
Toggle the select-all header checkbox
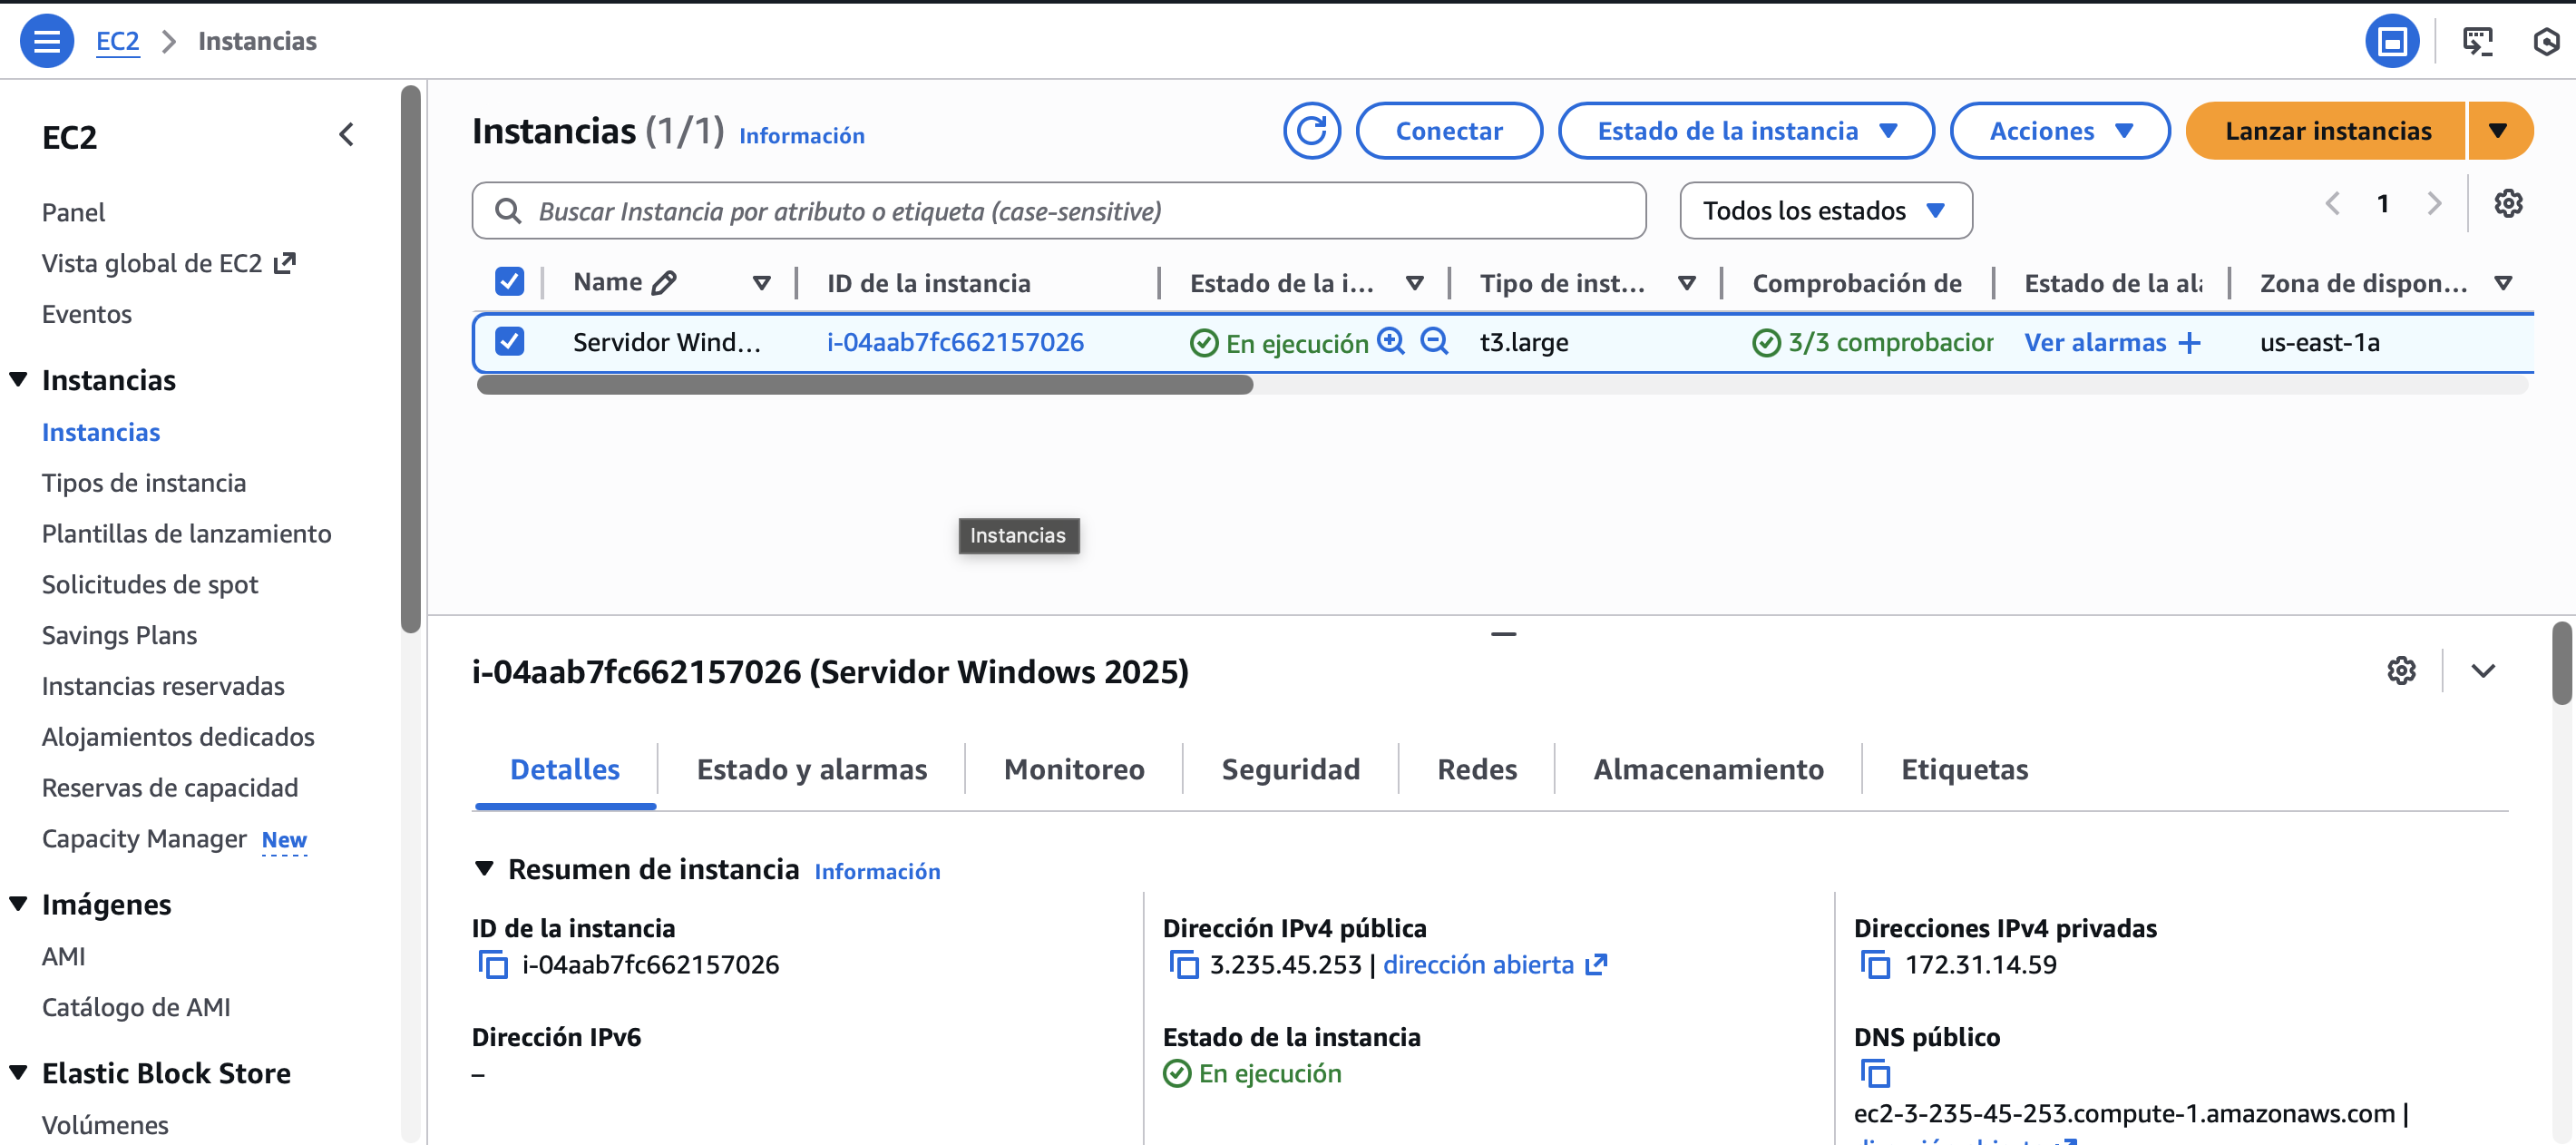[509, 282]
